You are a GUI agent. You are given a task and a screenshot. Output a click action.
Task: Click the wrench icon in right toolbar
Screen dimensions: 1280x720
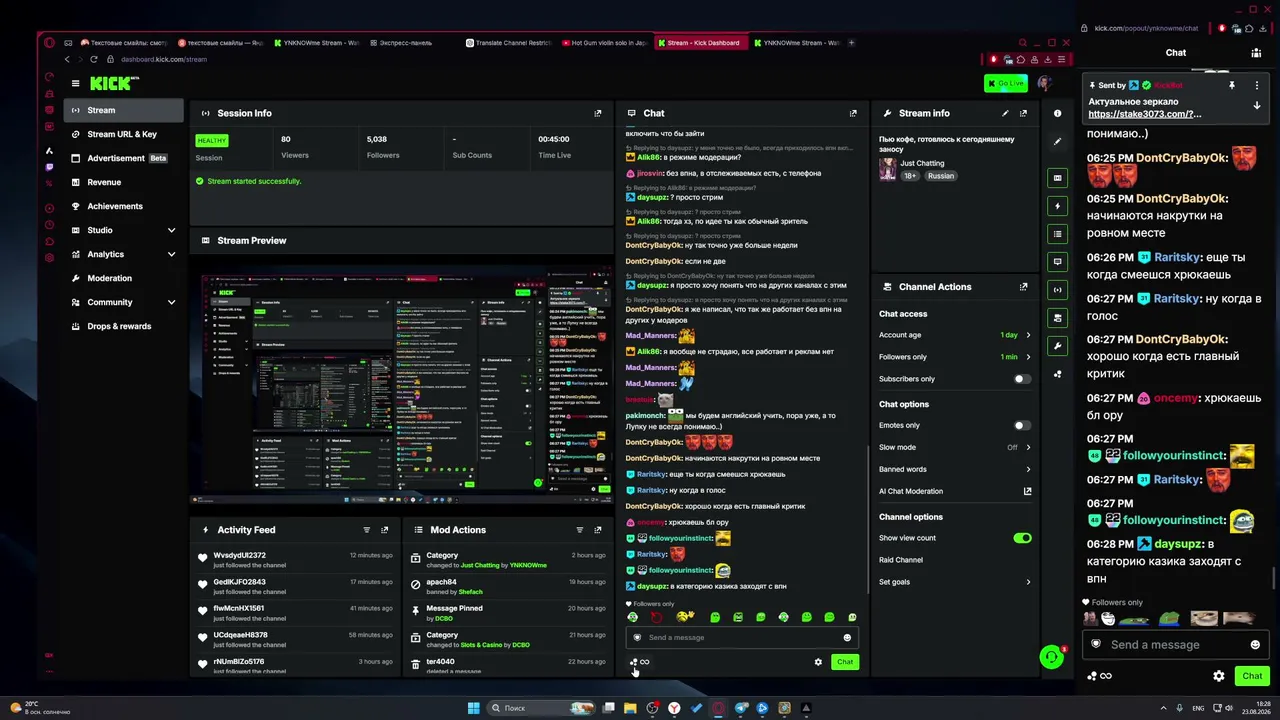click(x=1057, y=346)
